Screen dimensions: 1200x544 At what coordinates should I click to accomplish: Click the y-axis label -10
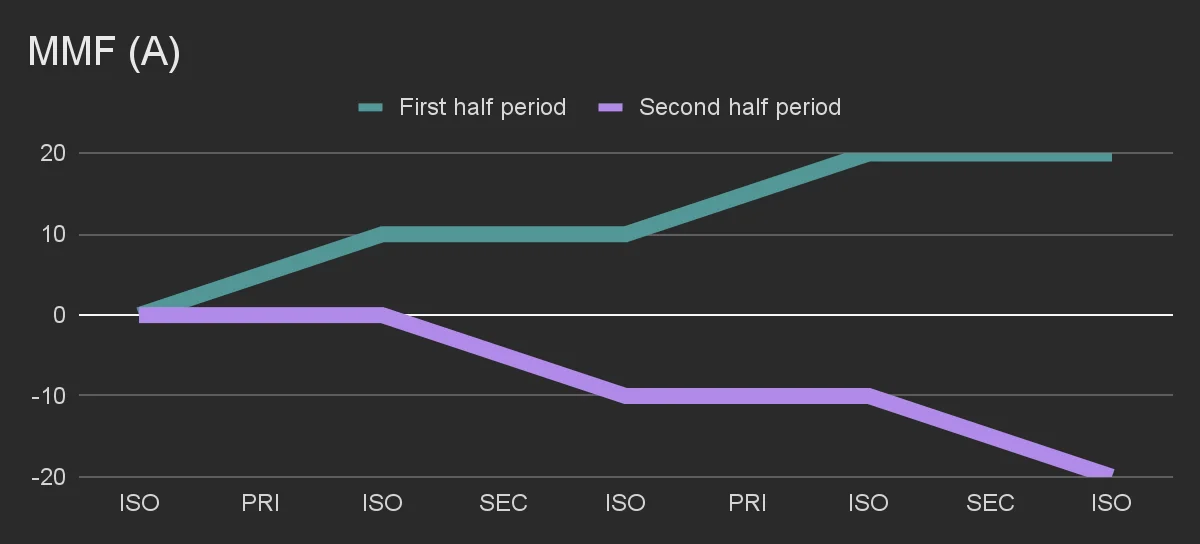(49, 396)
